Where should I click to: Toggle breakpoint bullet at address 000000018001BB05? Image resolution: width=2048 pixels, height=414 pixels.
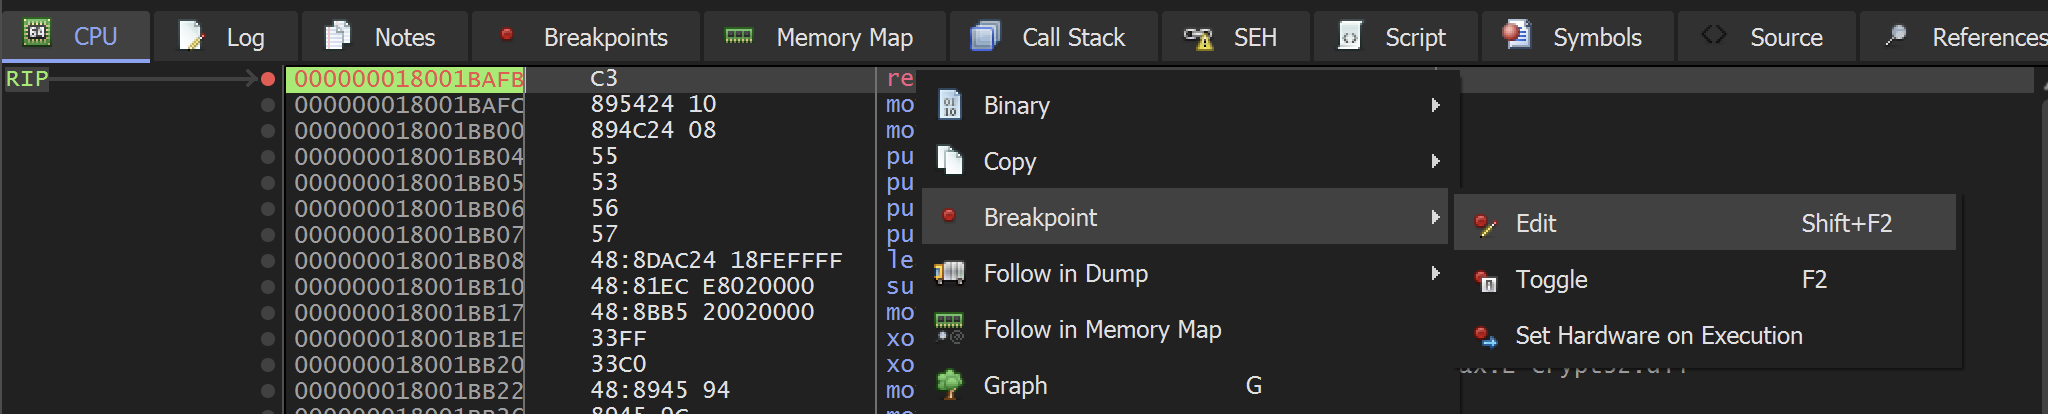point(268,183)
